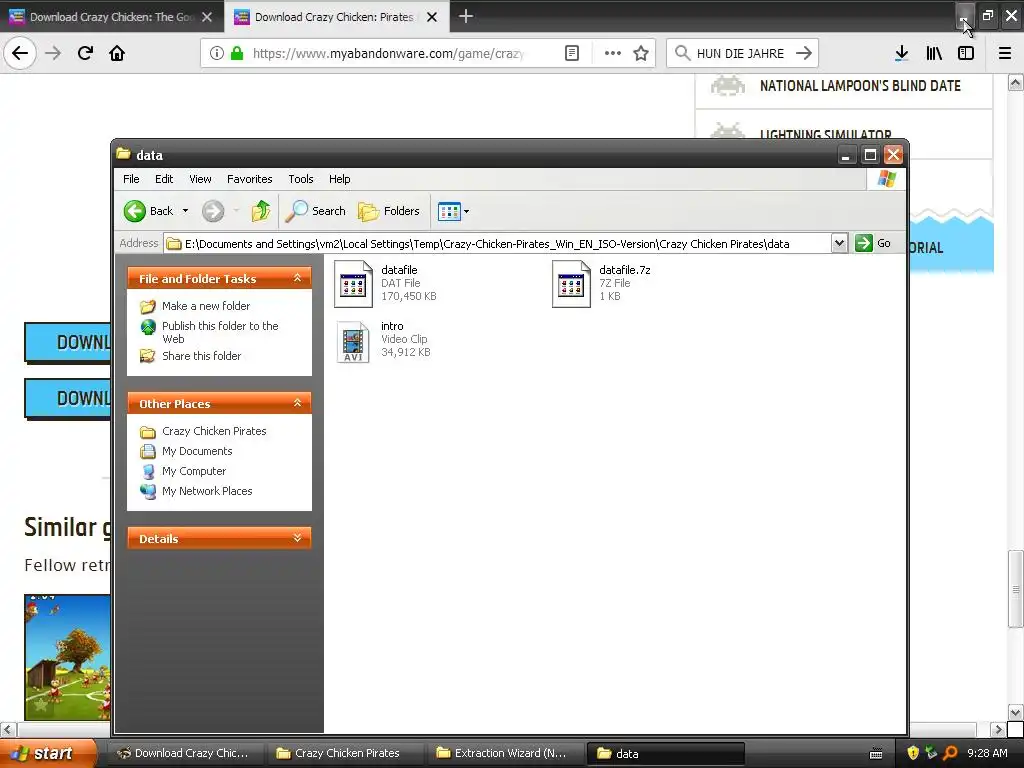Click Explorer's greyed Forward arrow

click(x=213, y=211)
